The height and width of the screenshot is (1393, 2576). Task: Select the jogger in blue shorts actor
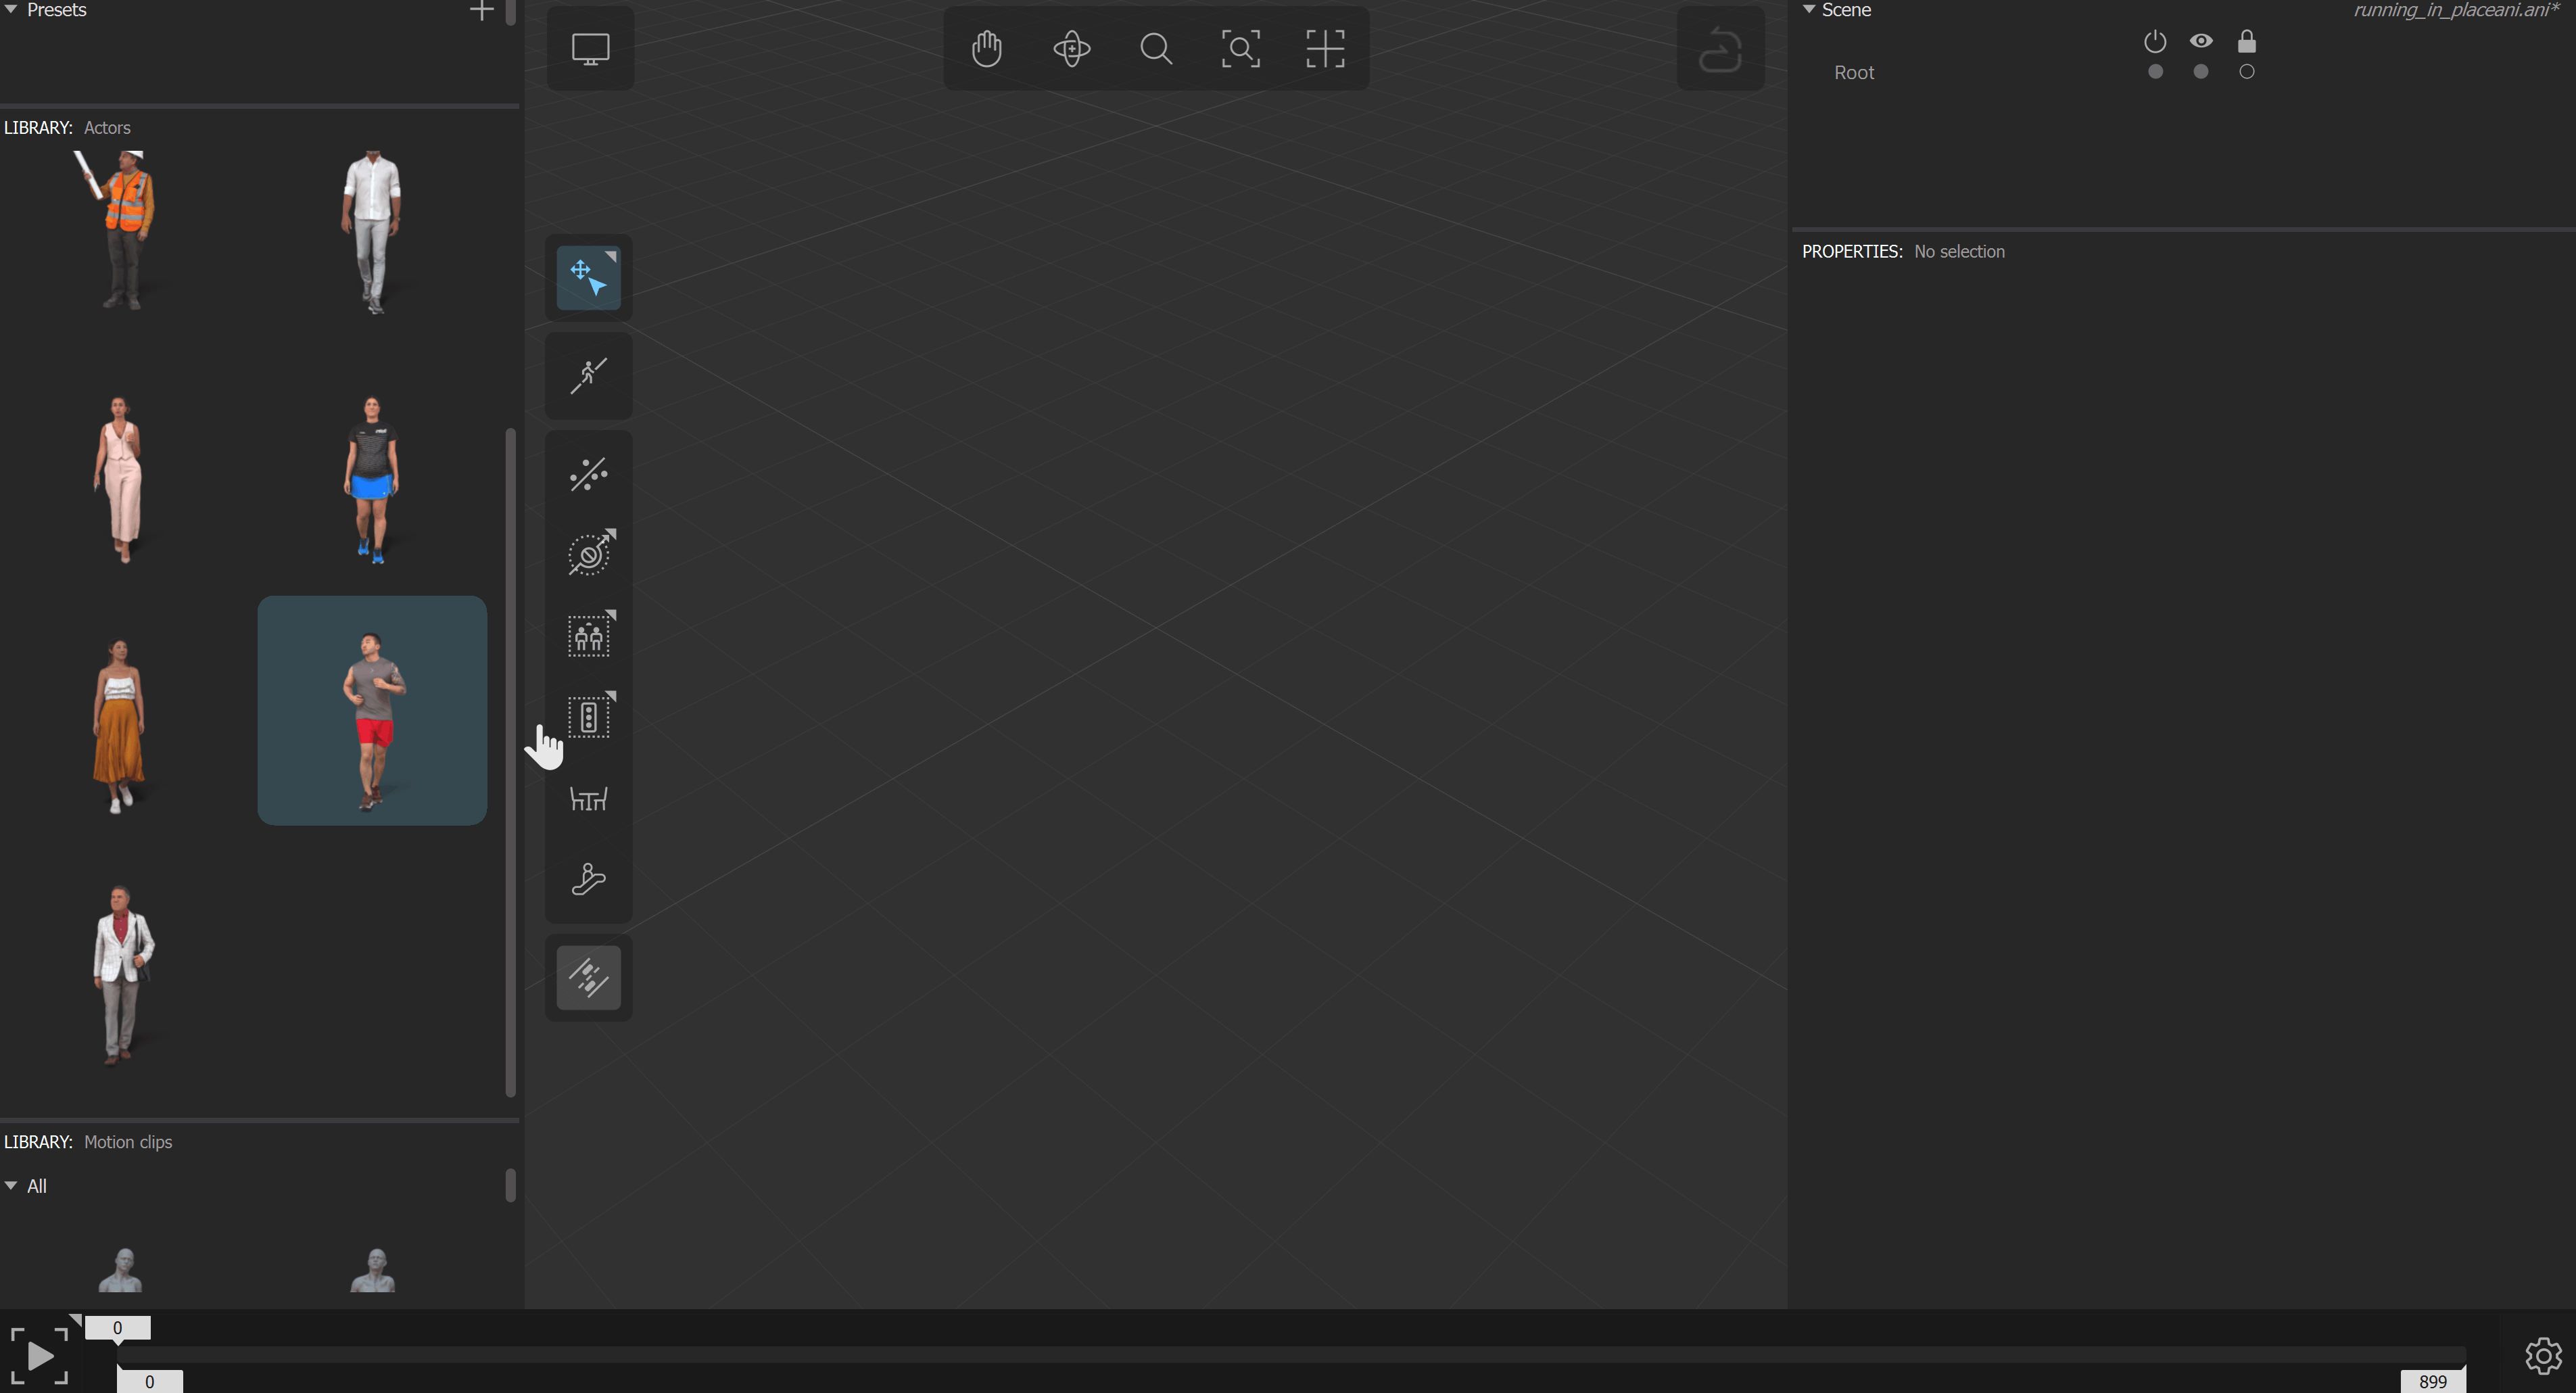(372, 480)
